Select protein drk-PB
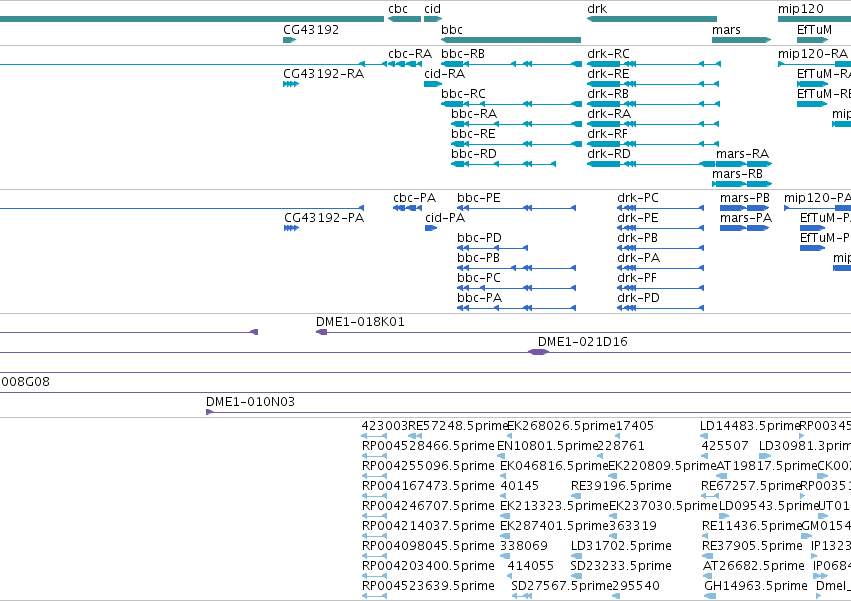 point(661,248)
